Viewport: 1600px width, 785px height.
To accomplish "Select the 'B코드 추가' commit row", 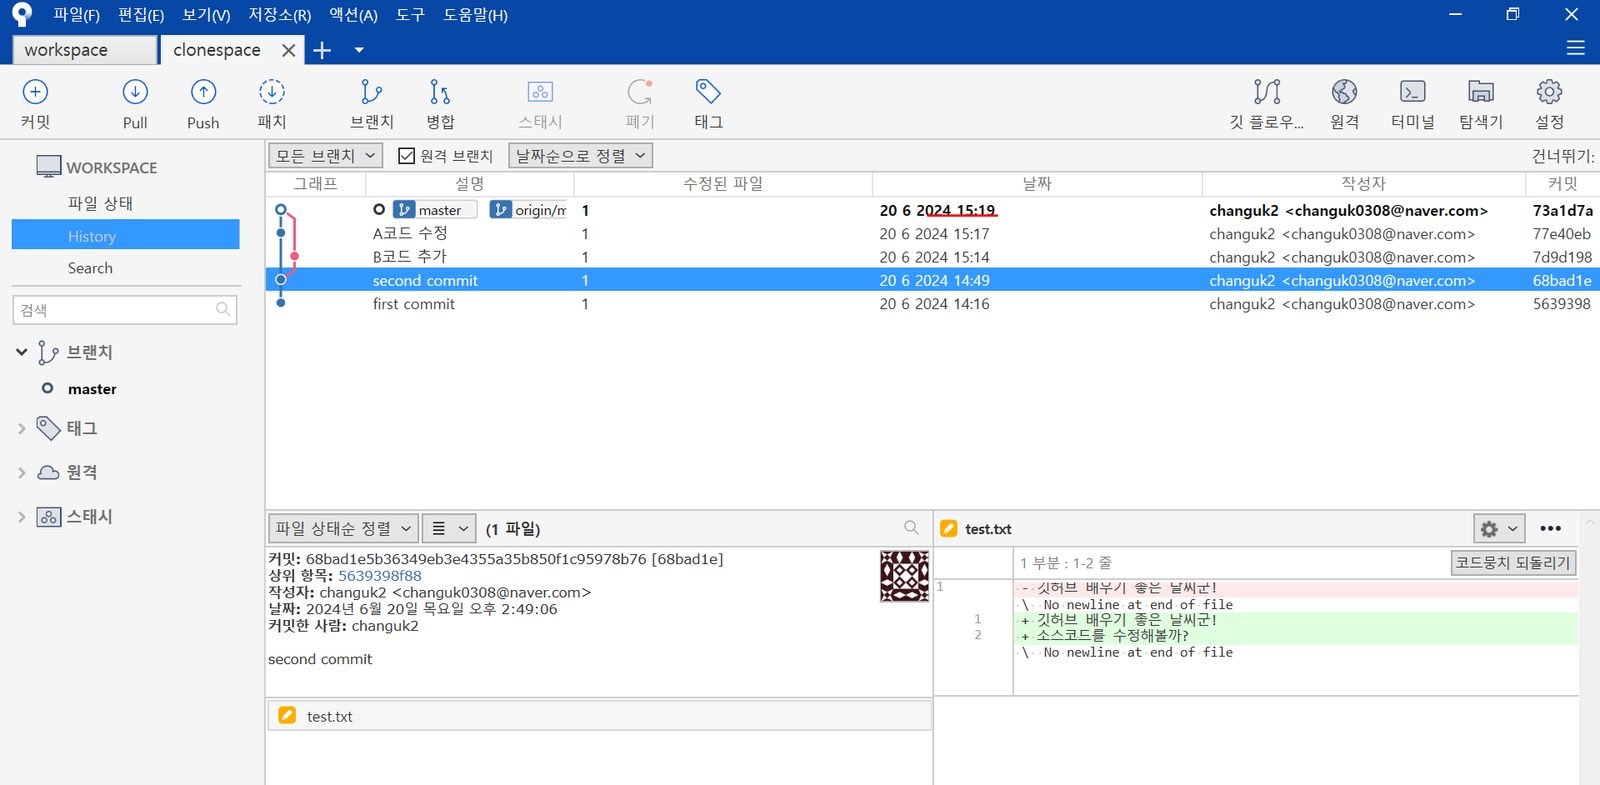I will coord(932,257).
